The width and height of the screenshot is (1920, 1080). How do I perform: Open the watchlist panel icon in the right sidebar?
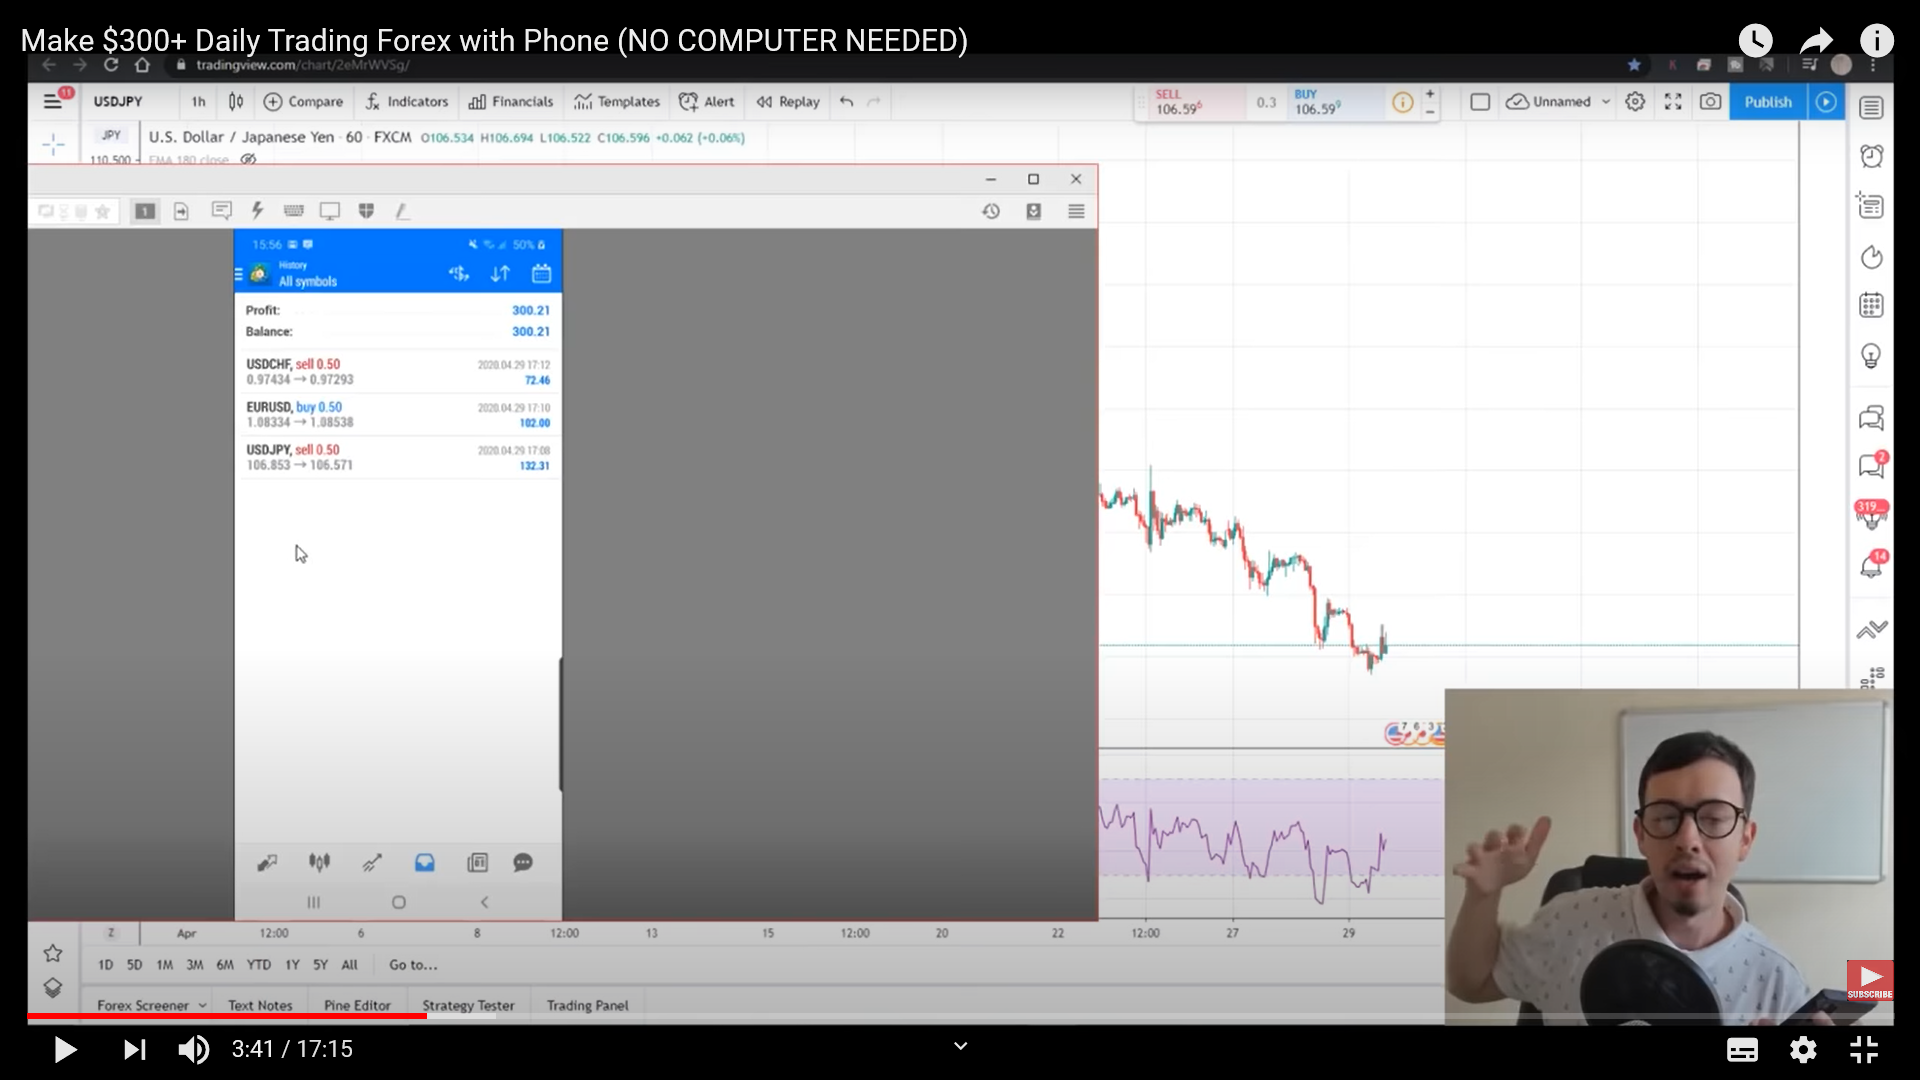[1871, 108]
